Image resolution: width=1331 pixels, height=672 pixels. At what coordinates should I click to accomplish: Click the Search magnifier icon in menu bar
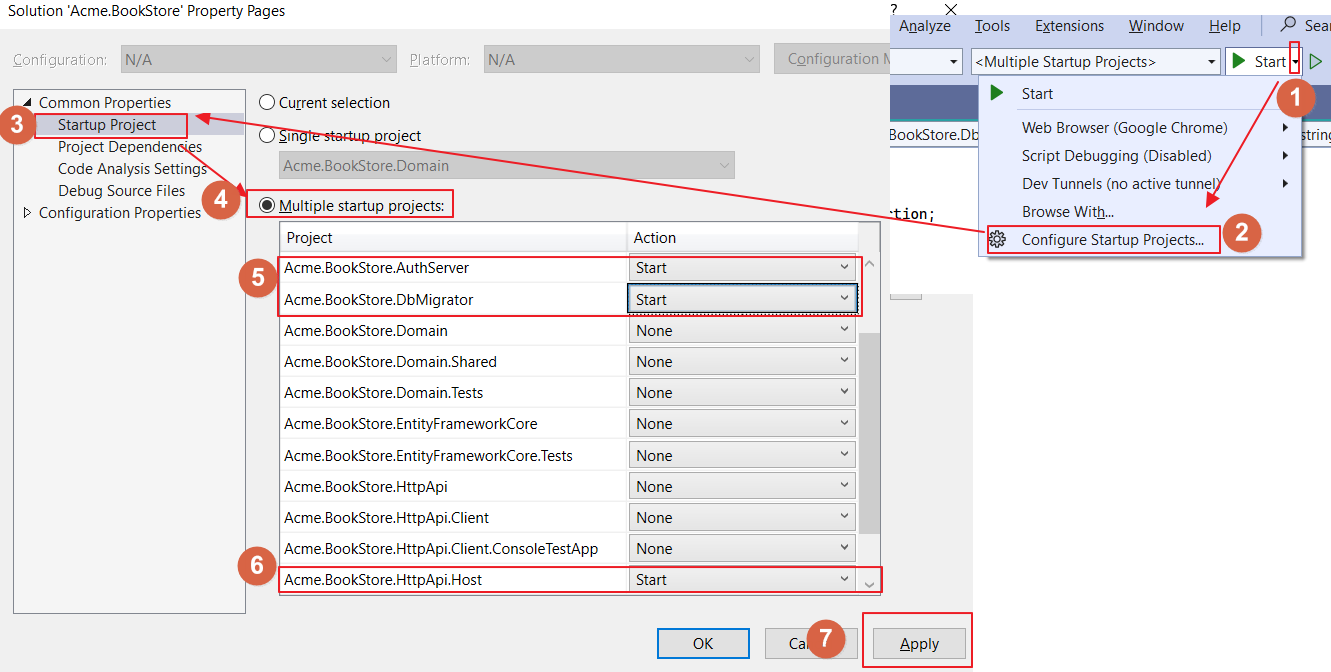pyautogui.click(x=1289, y=25)
